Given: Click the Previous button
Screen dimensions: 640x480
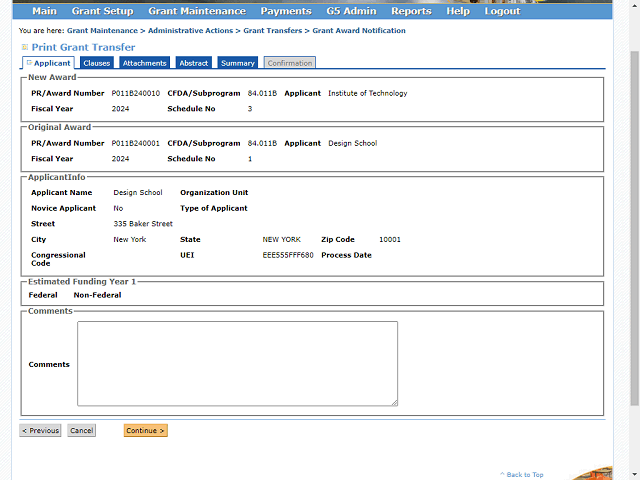Looking at the screenshot, I should click(40, 430).
